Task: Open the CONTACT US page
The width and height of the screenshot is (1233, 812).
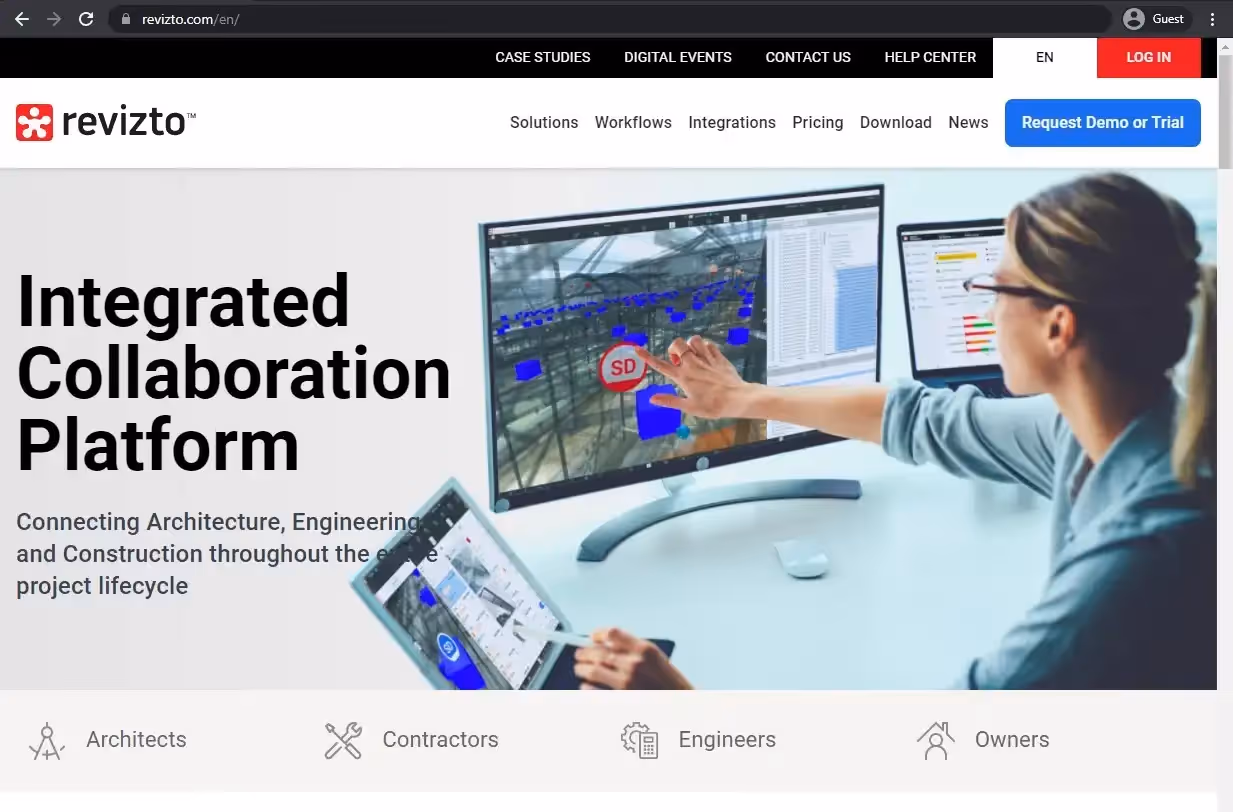Action: [808, 57]
